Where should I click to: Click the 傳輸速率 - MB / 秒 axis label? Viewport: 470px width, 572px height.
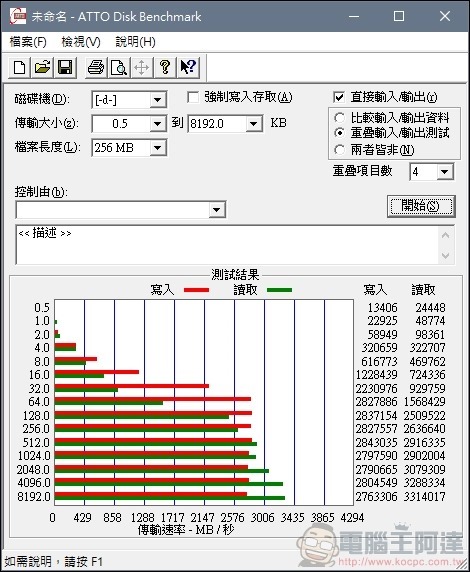coord(186,529)
